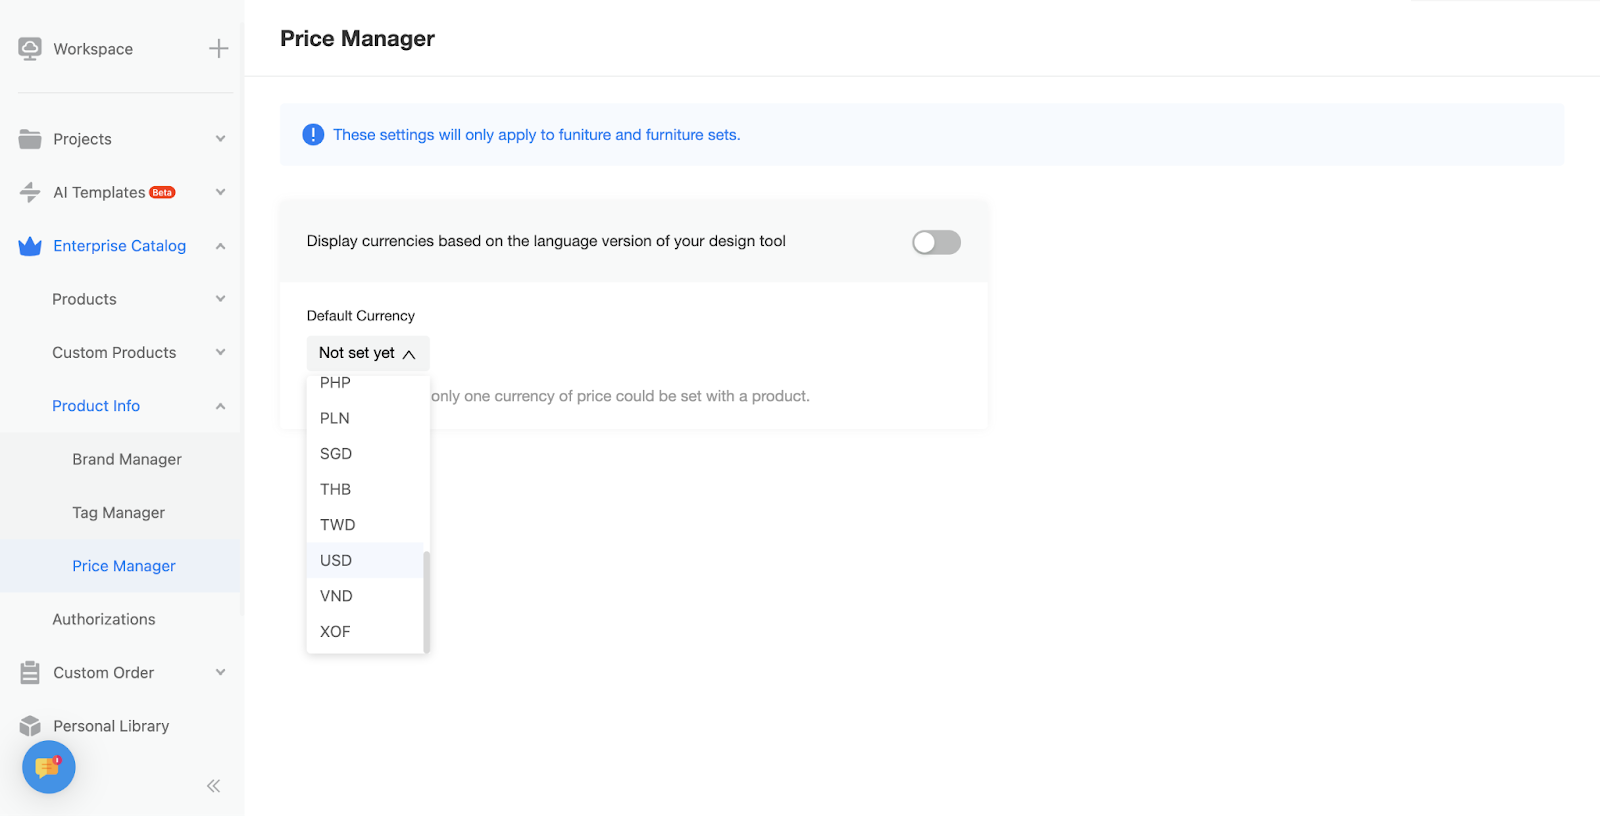Click the Projects folder icon
Viewport: 1600px width, 816px height.
pos(30,139)
